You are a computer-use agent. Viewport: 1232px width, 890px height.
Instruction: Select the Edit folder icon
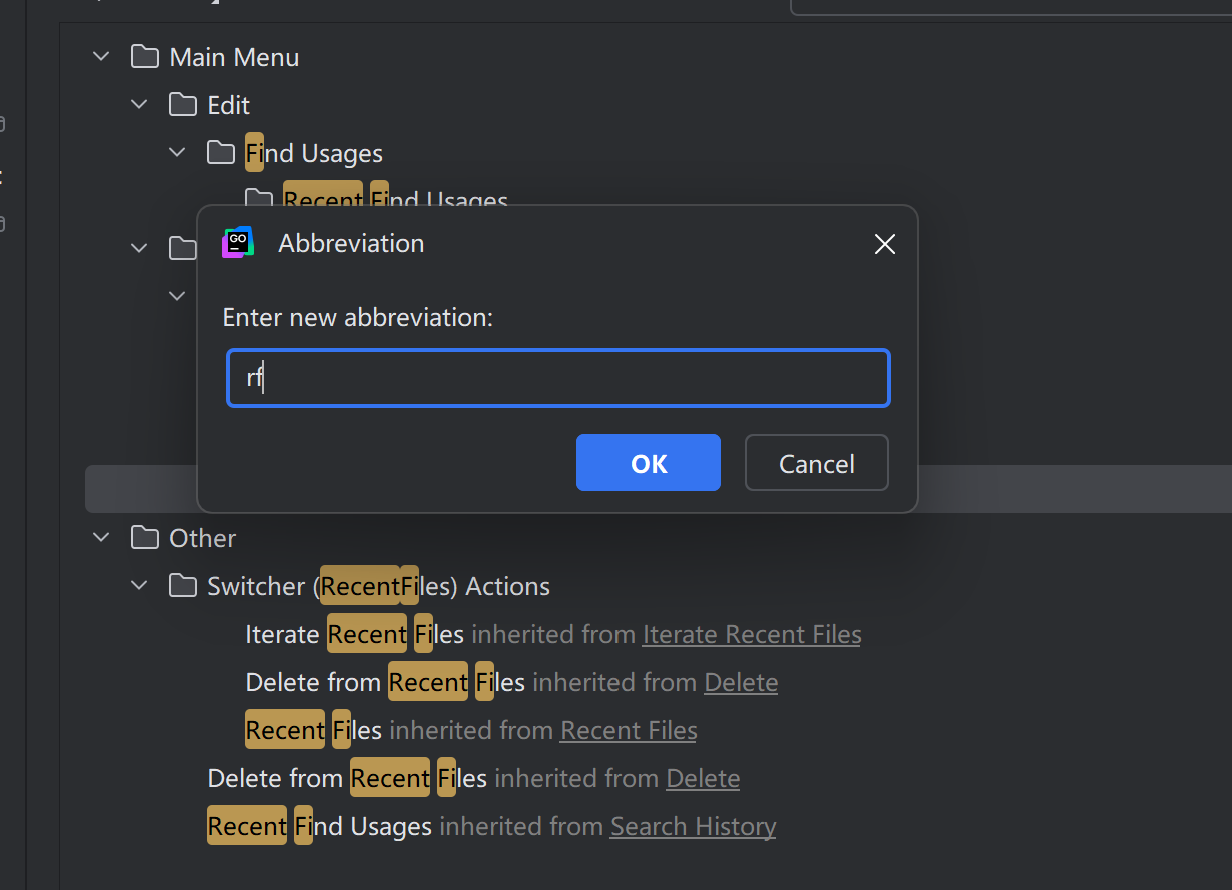click(183, 105)
